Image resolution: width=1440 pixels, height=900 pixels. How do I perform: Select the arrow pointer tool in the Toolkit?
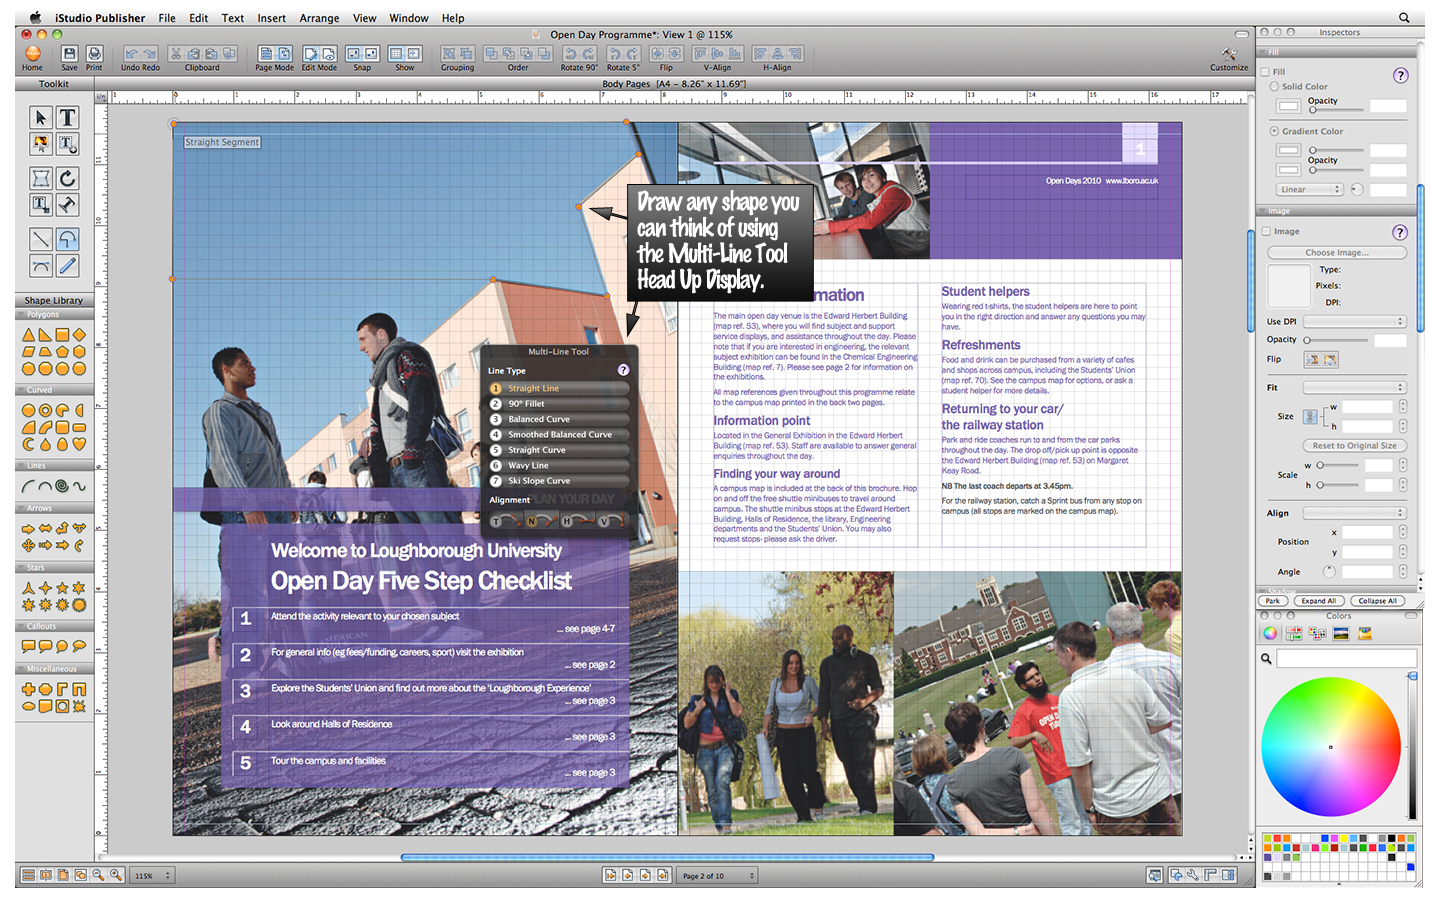(41, 118)
